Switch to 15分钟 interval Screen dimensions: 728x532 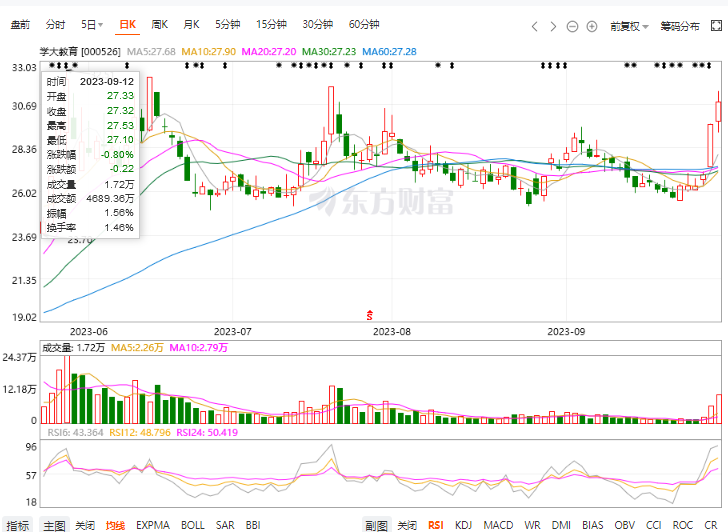tap(271, 24)
